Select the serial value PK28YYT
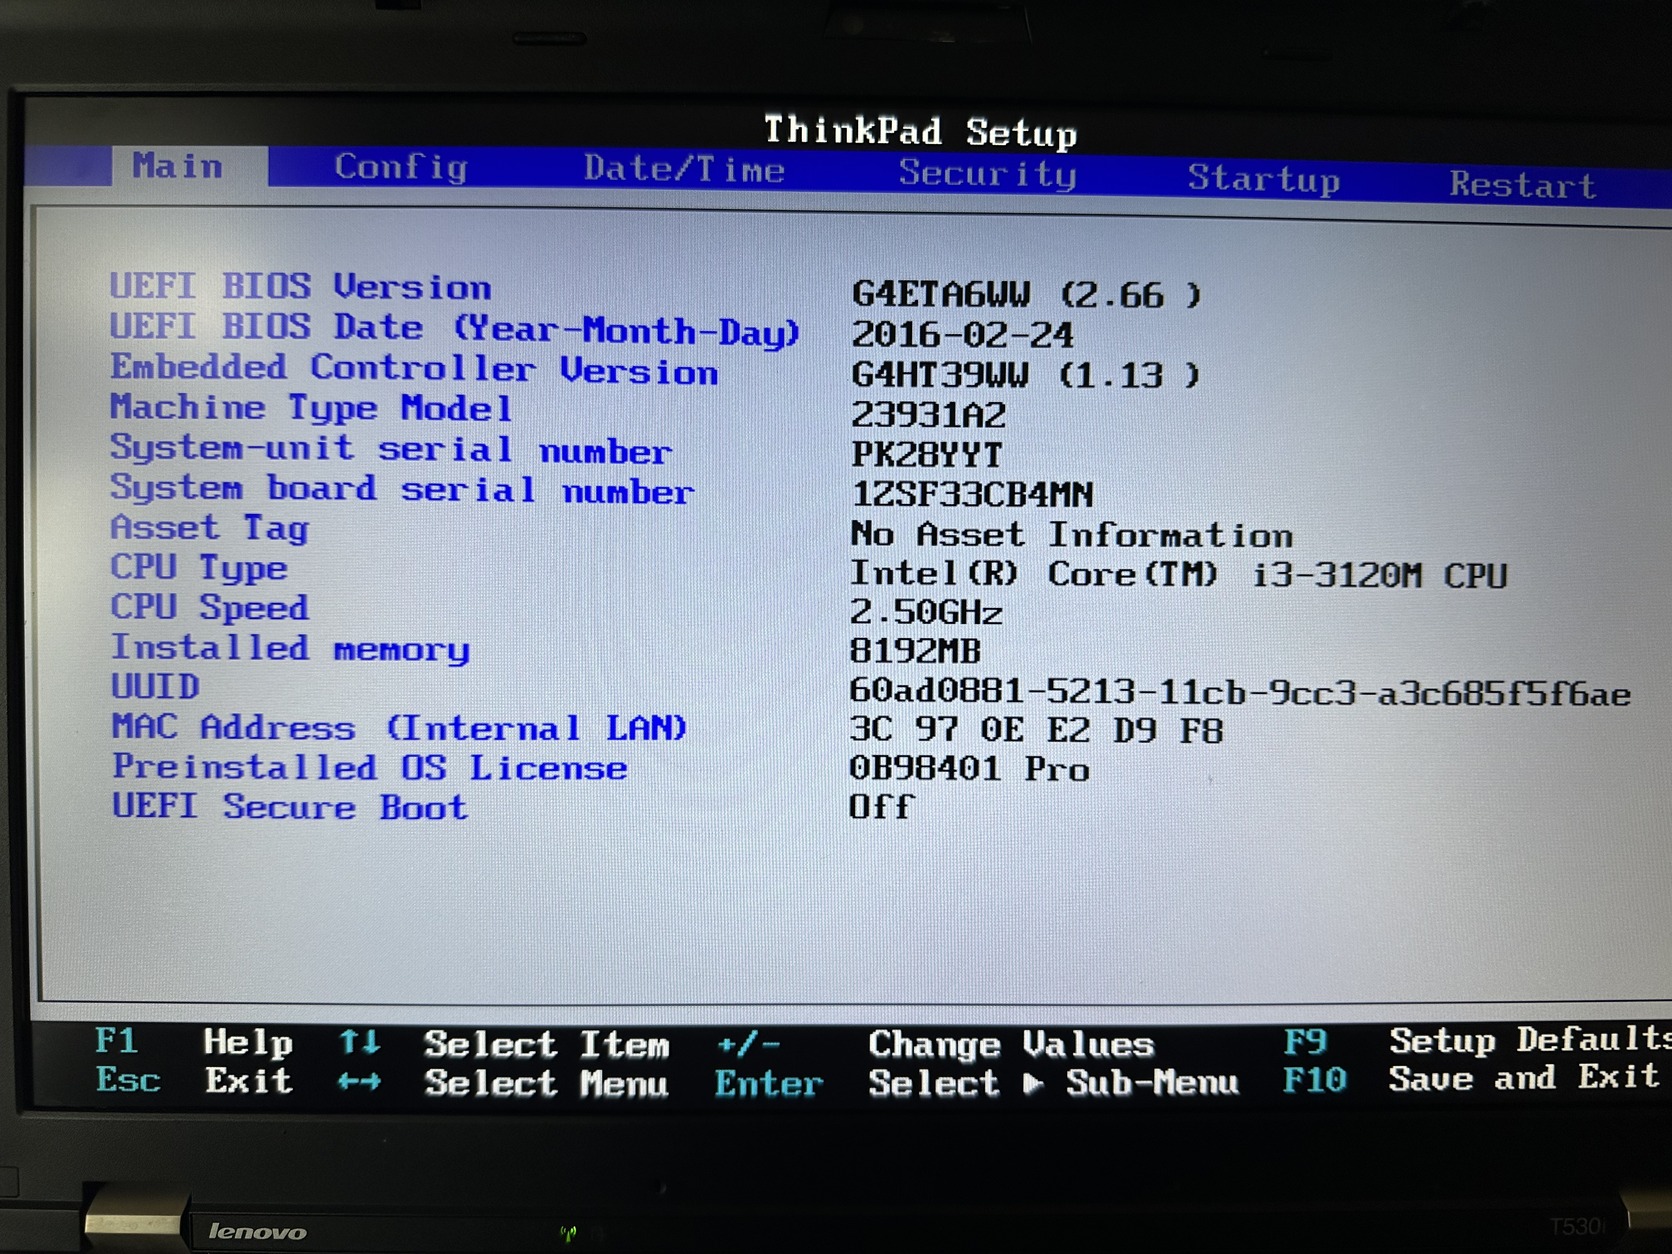The height and width of the screenshot is (1254, 1672). [926, 455]
